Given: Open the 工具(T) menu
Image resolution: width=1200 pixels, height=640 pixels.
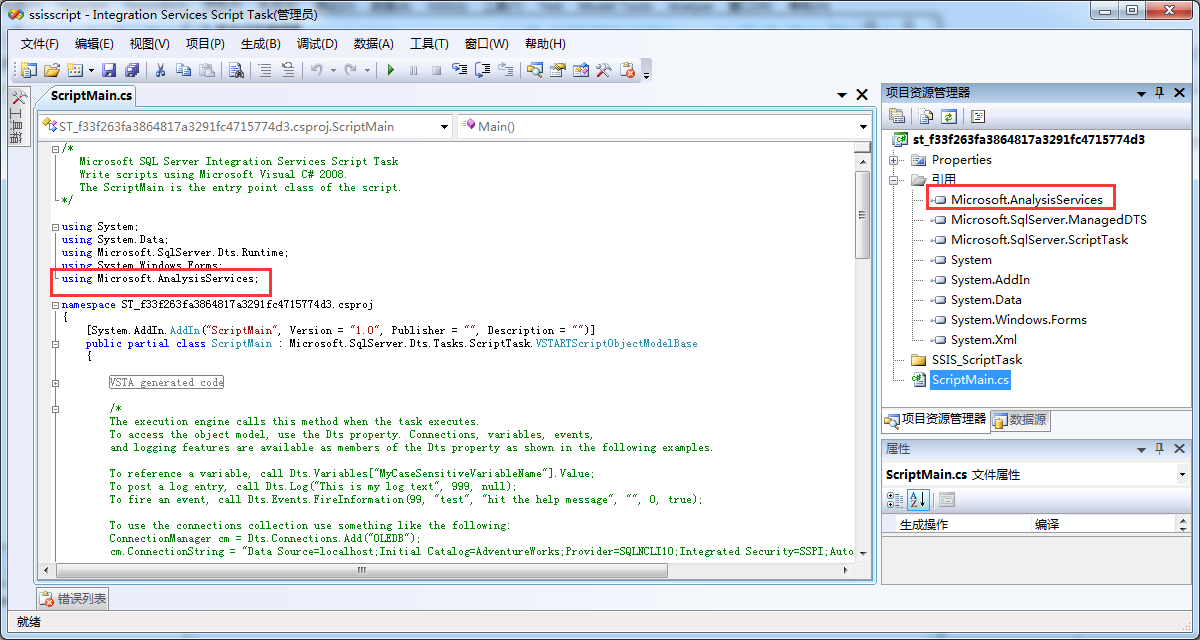Looking at the screenshot, I should [x=429, y=44].
